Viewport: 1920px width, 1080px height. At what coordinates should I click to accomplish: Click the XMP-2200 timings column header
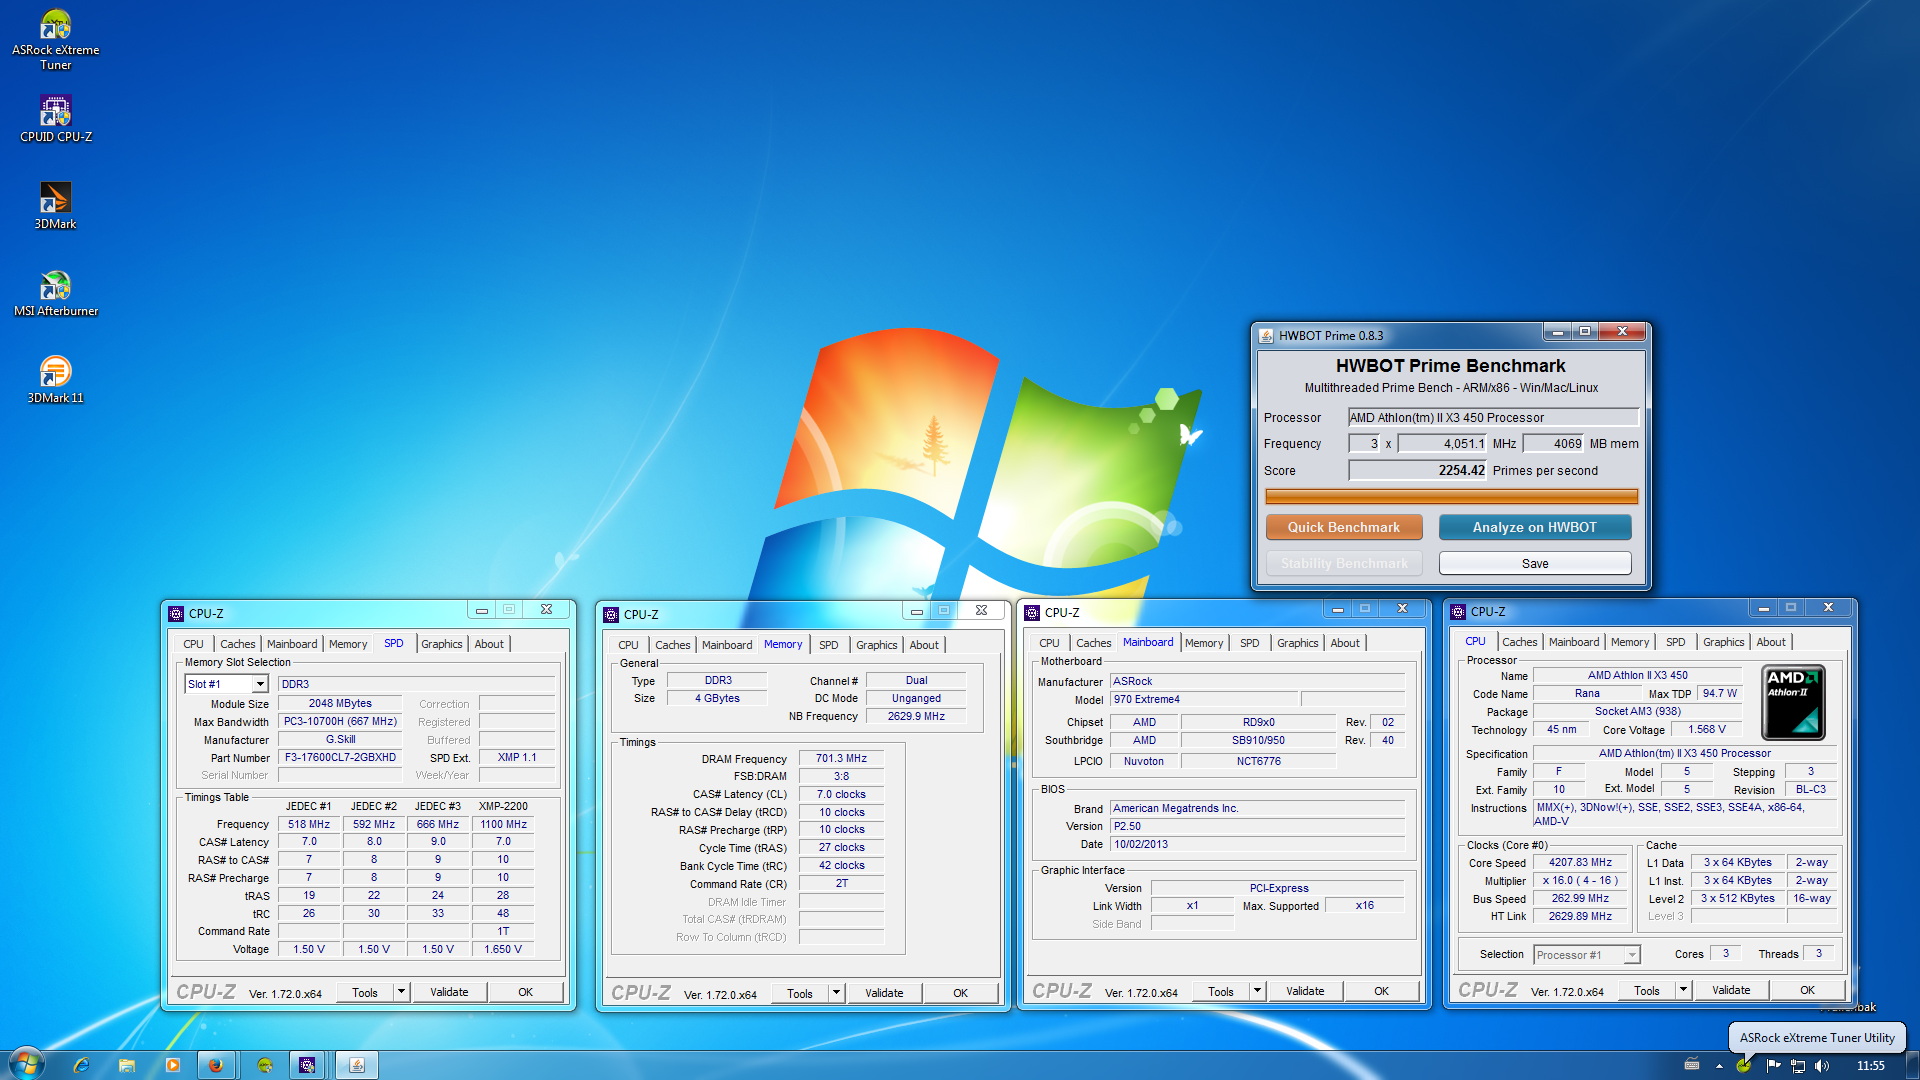pyautogui.click(x=503, y=806)
